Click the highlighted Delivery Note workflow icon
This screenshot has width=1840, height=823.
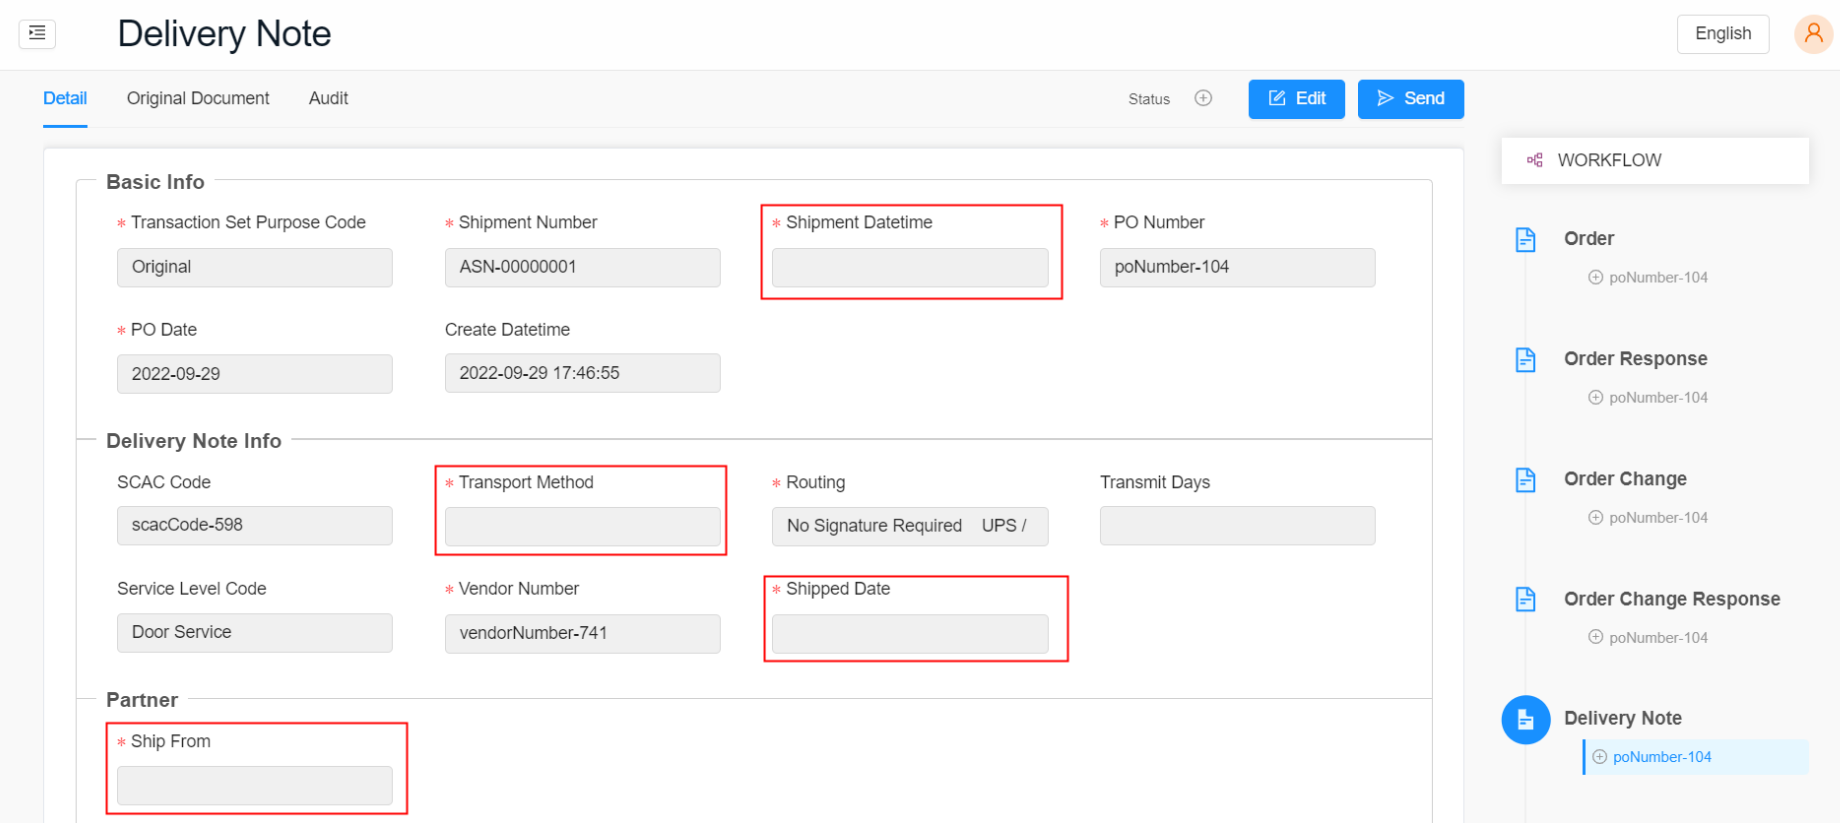[x=1525, y=719]
